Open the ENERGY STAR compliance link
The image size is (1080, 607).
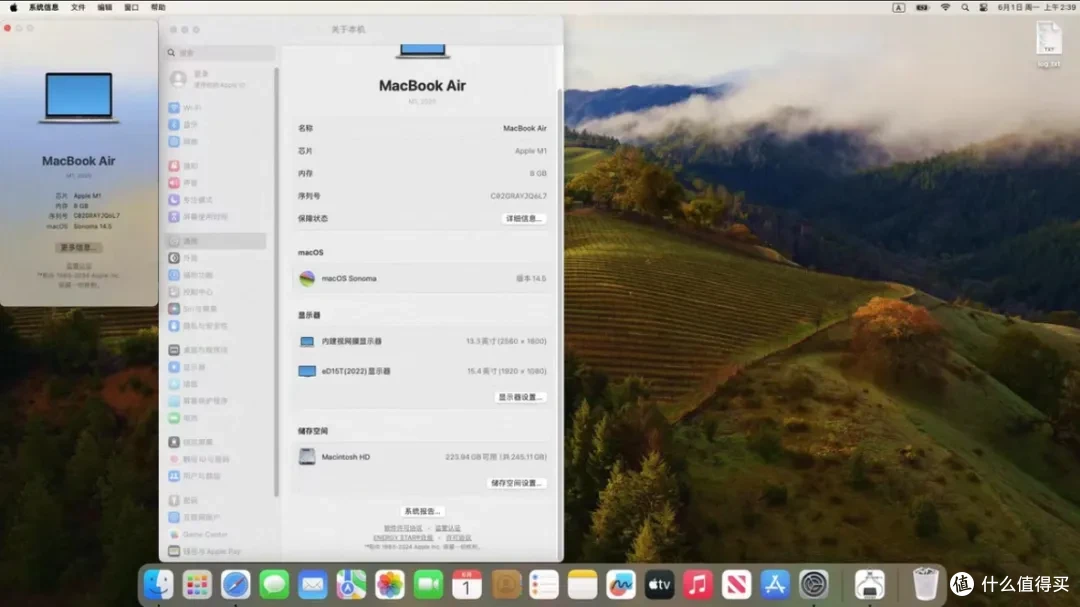(403, 537)
